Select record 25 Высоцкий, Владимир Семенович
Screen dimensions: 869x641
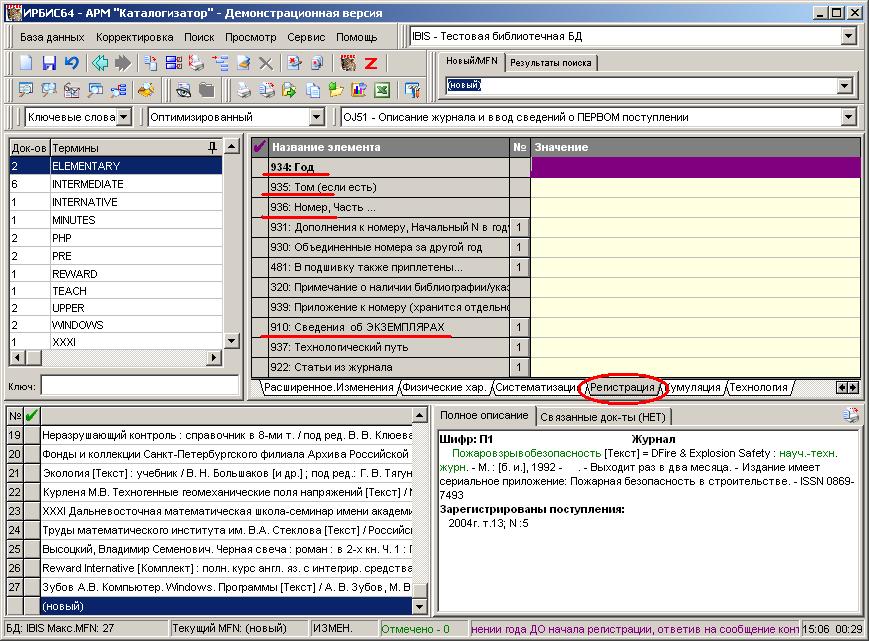click(x=209, y=549)
